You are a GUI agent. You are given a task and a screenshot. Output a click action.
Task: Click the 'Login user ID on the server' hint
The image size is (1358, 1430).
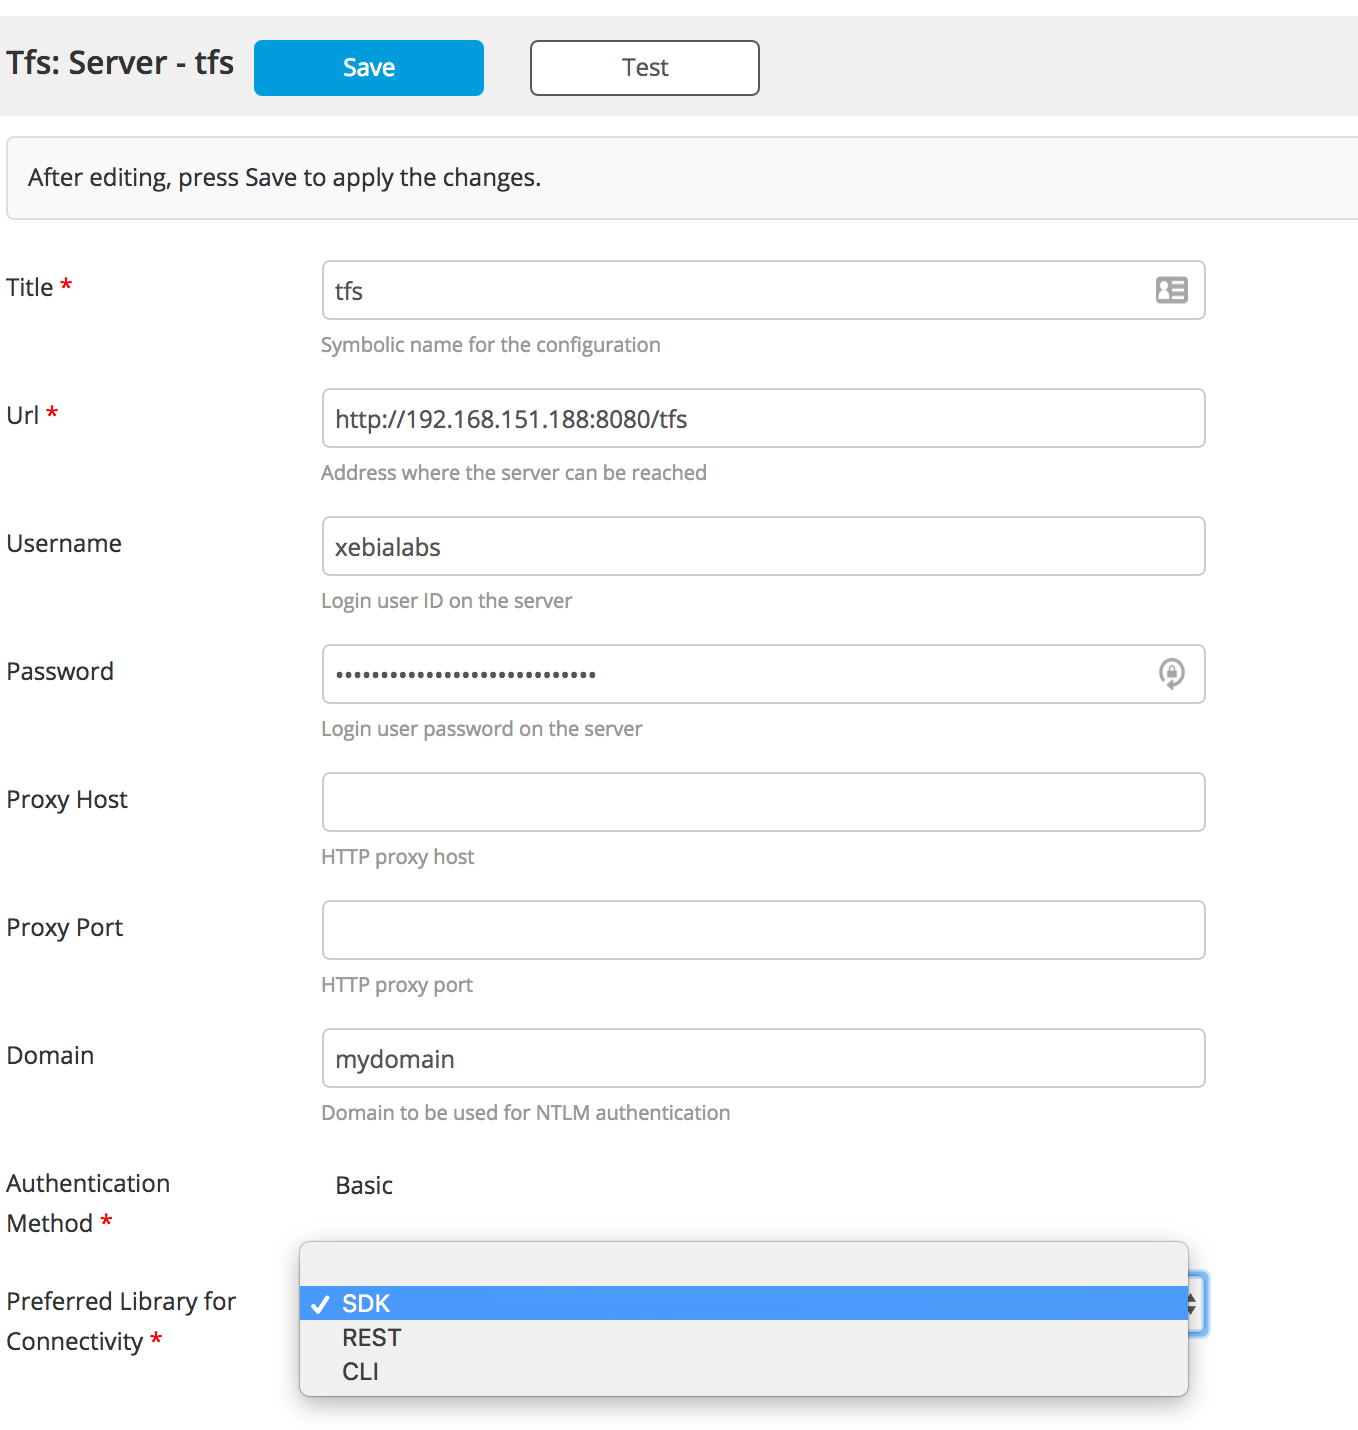click(x=446, y=601)
